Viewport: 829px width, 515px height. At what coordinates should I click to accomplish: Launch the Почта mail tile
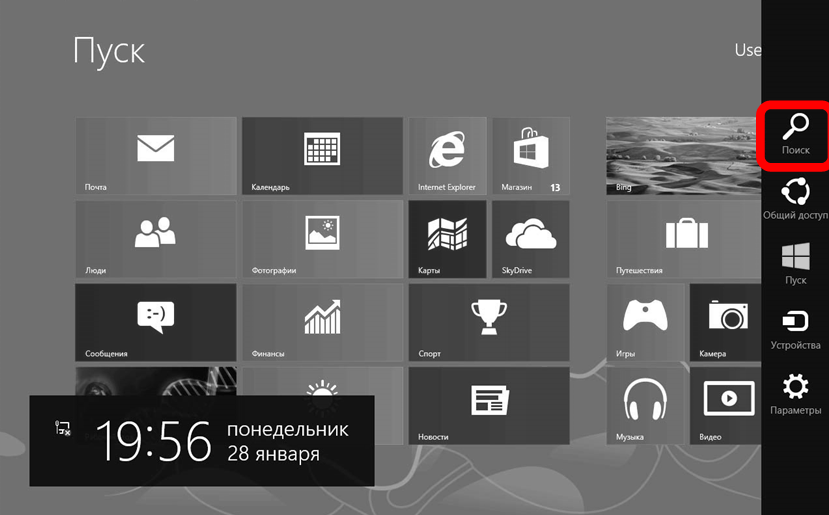tap(156, 155)
